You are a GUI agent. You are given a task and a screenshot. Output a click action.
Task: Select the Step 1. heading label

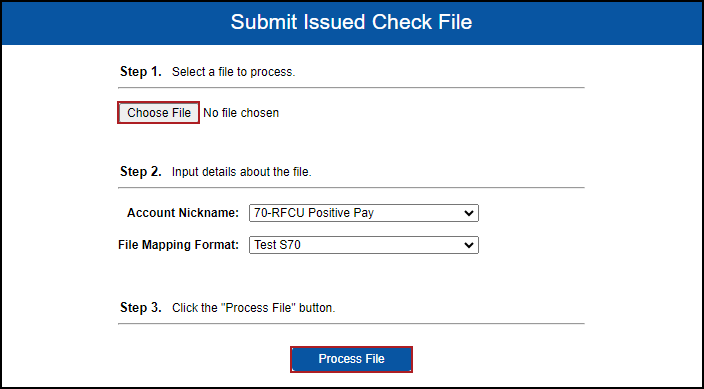point(141,71)
